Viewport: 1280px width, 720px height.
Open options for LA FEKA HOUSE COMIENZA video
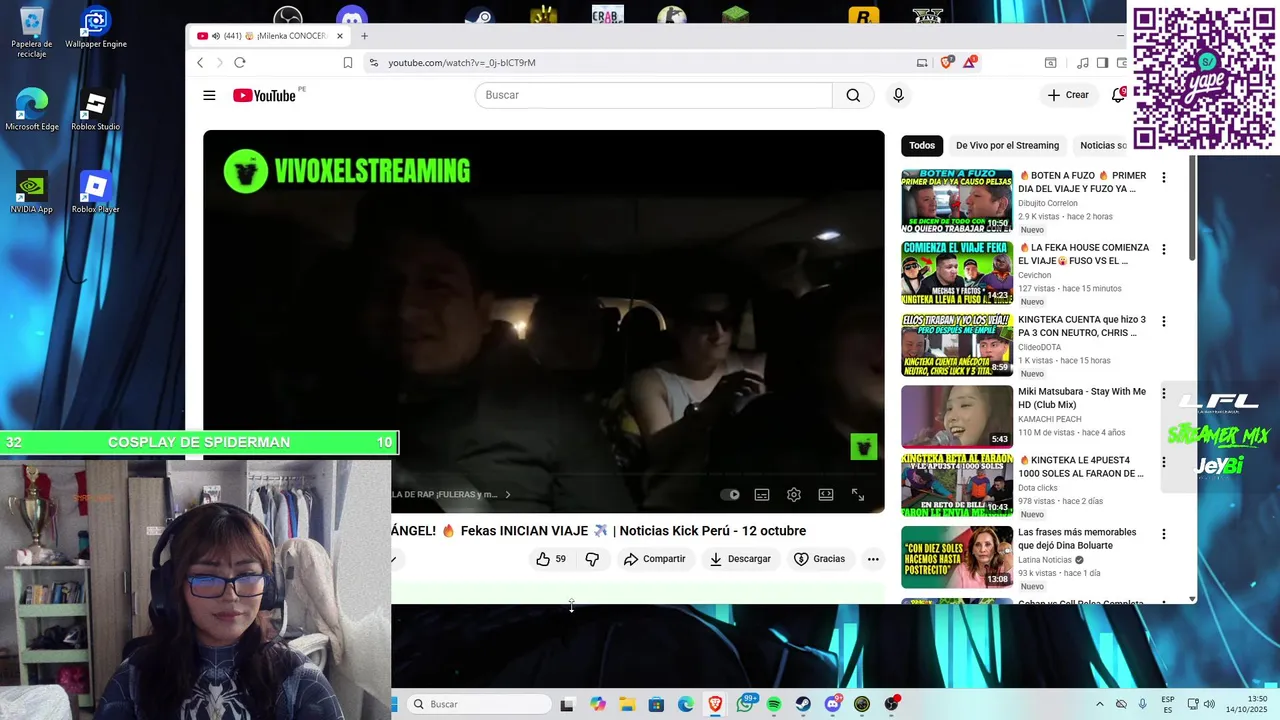[x=1163, y=249]
